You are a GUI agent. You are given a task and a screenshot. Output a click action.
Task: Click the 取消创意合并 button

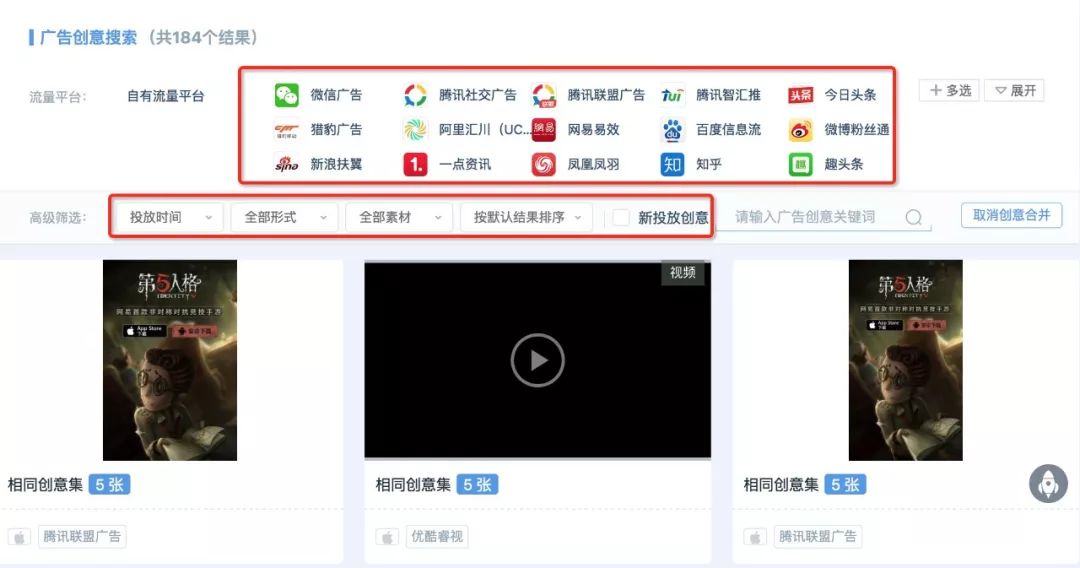point(1011,215)
